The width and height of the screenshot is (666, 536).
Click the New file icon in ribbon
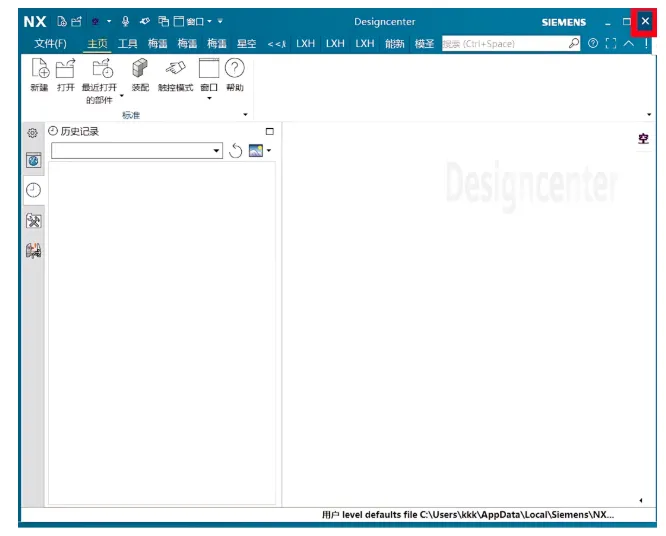40,68
